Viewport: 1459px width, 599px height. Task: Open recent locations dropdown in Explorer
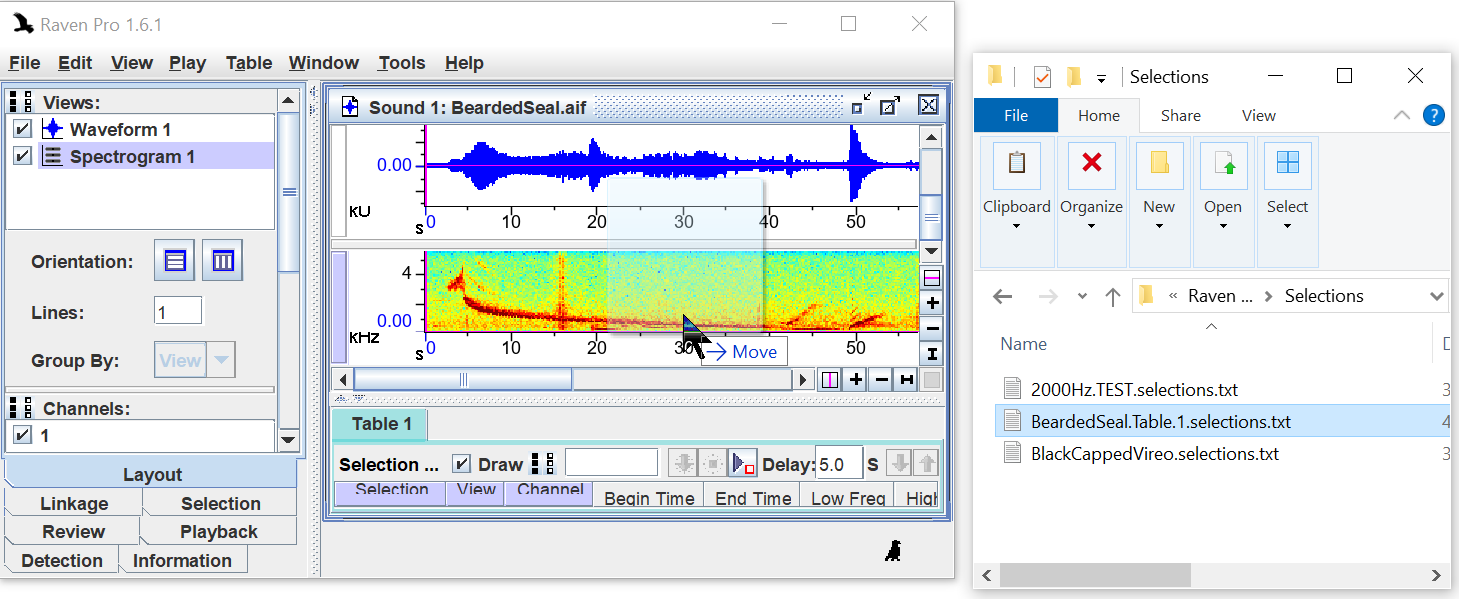pyautogui.click(x=1082, y=296)
